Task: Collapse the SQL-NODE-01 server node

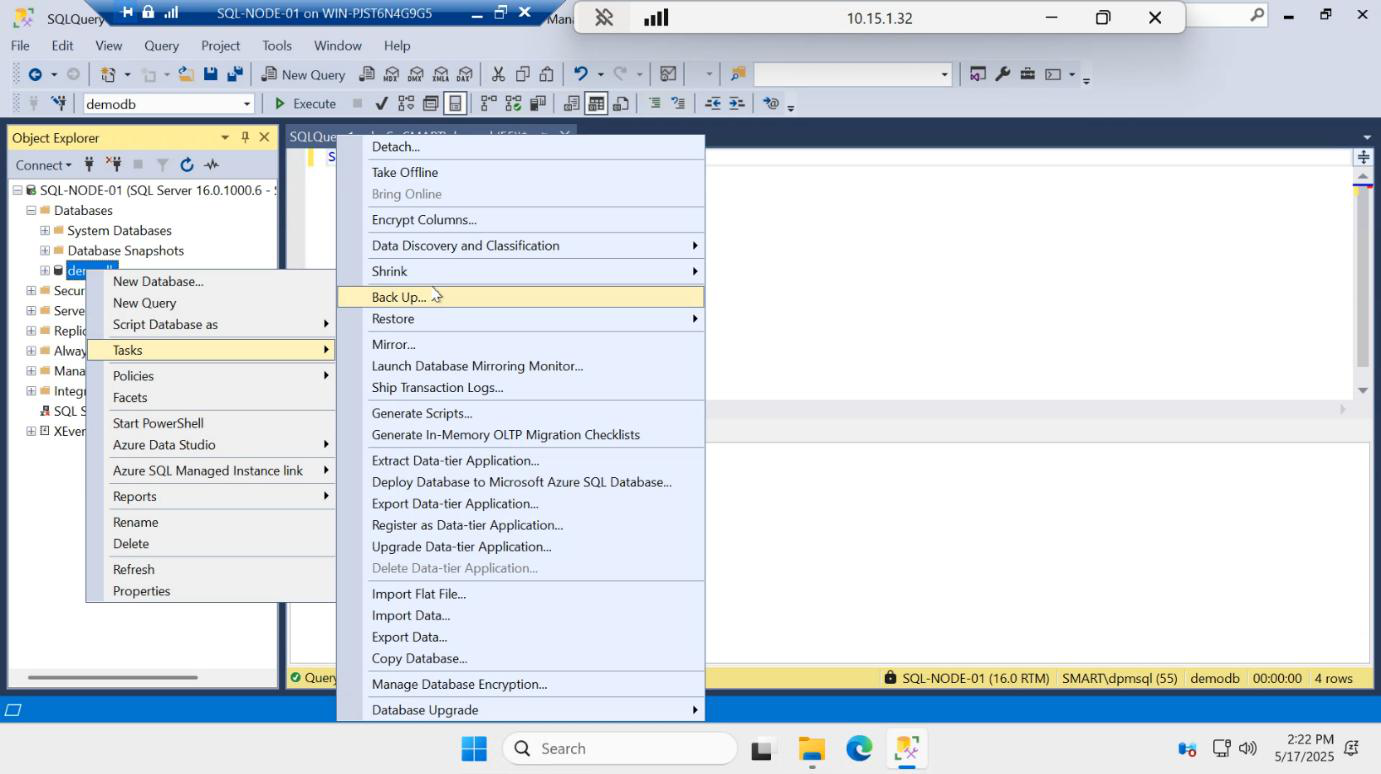Action: click(x=18, y=190)
